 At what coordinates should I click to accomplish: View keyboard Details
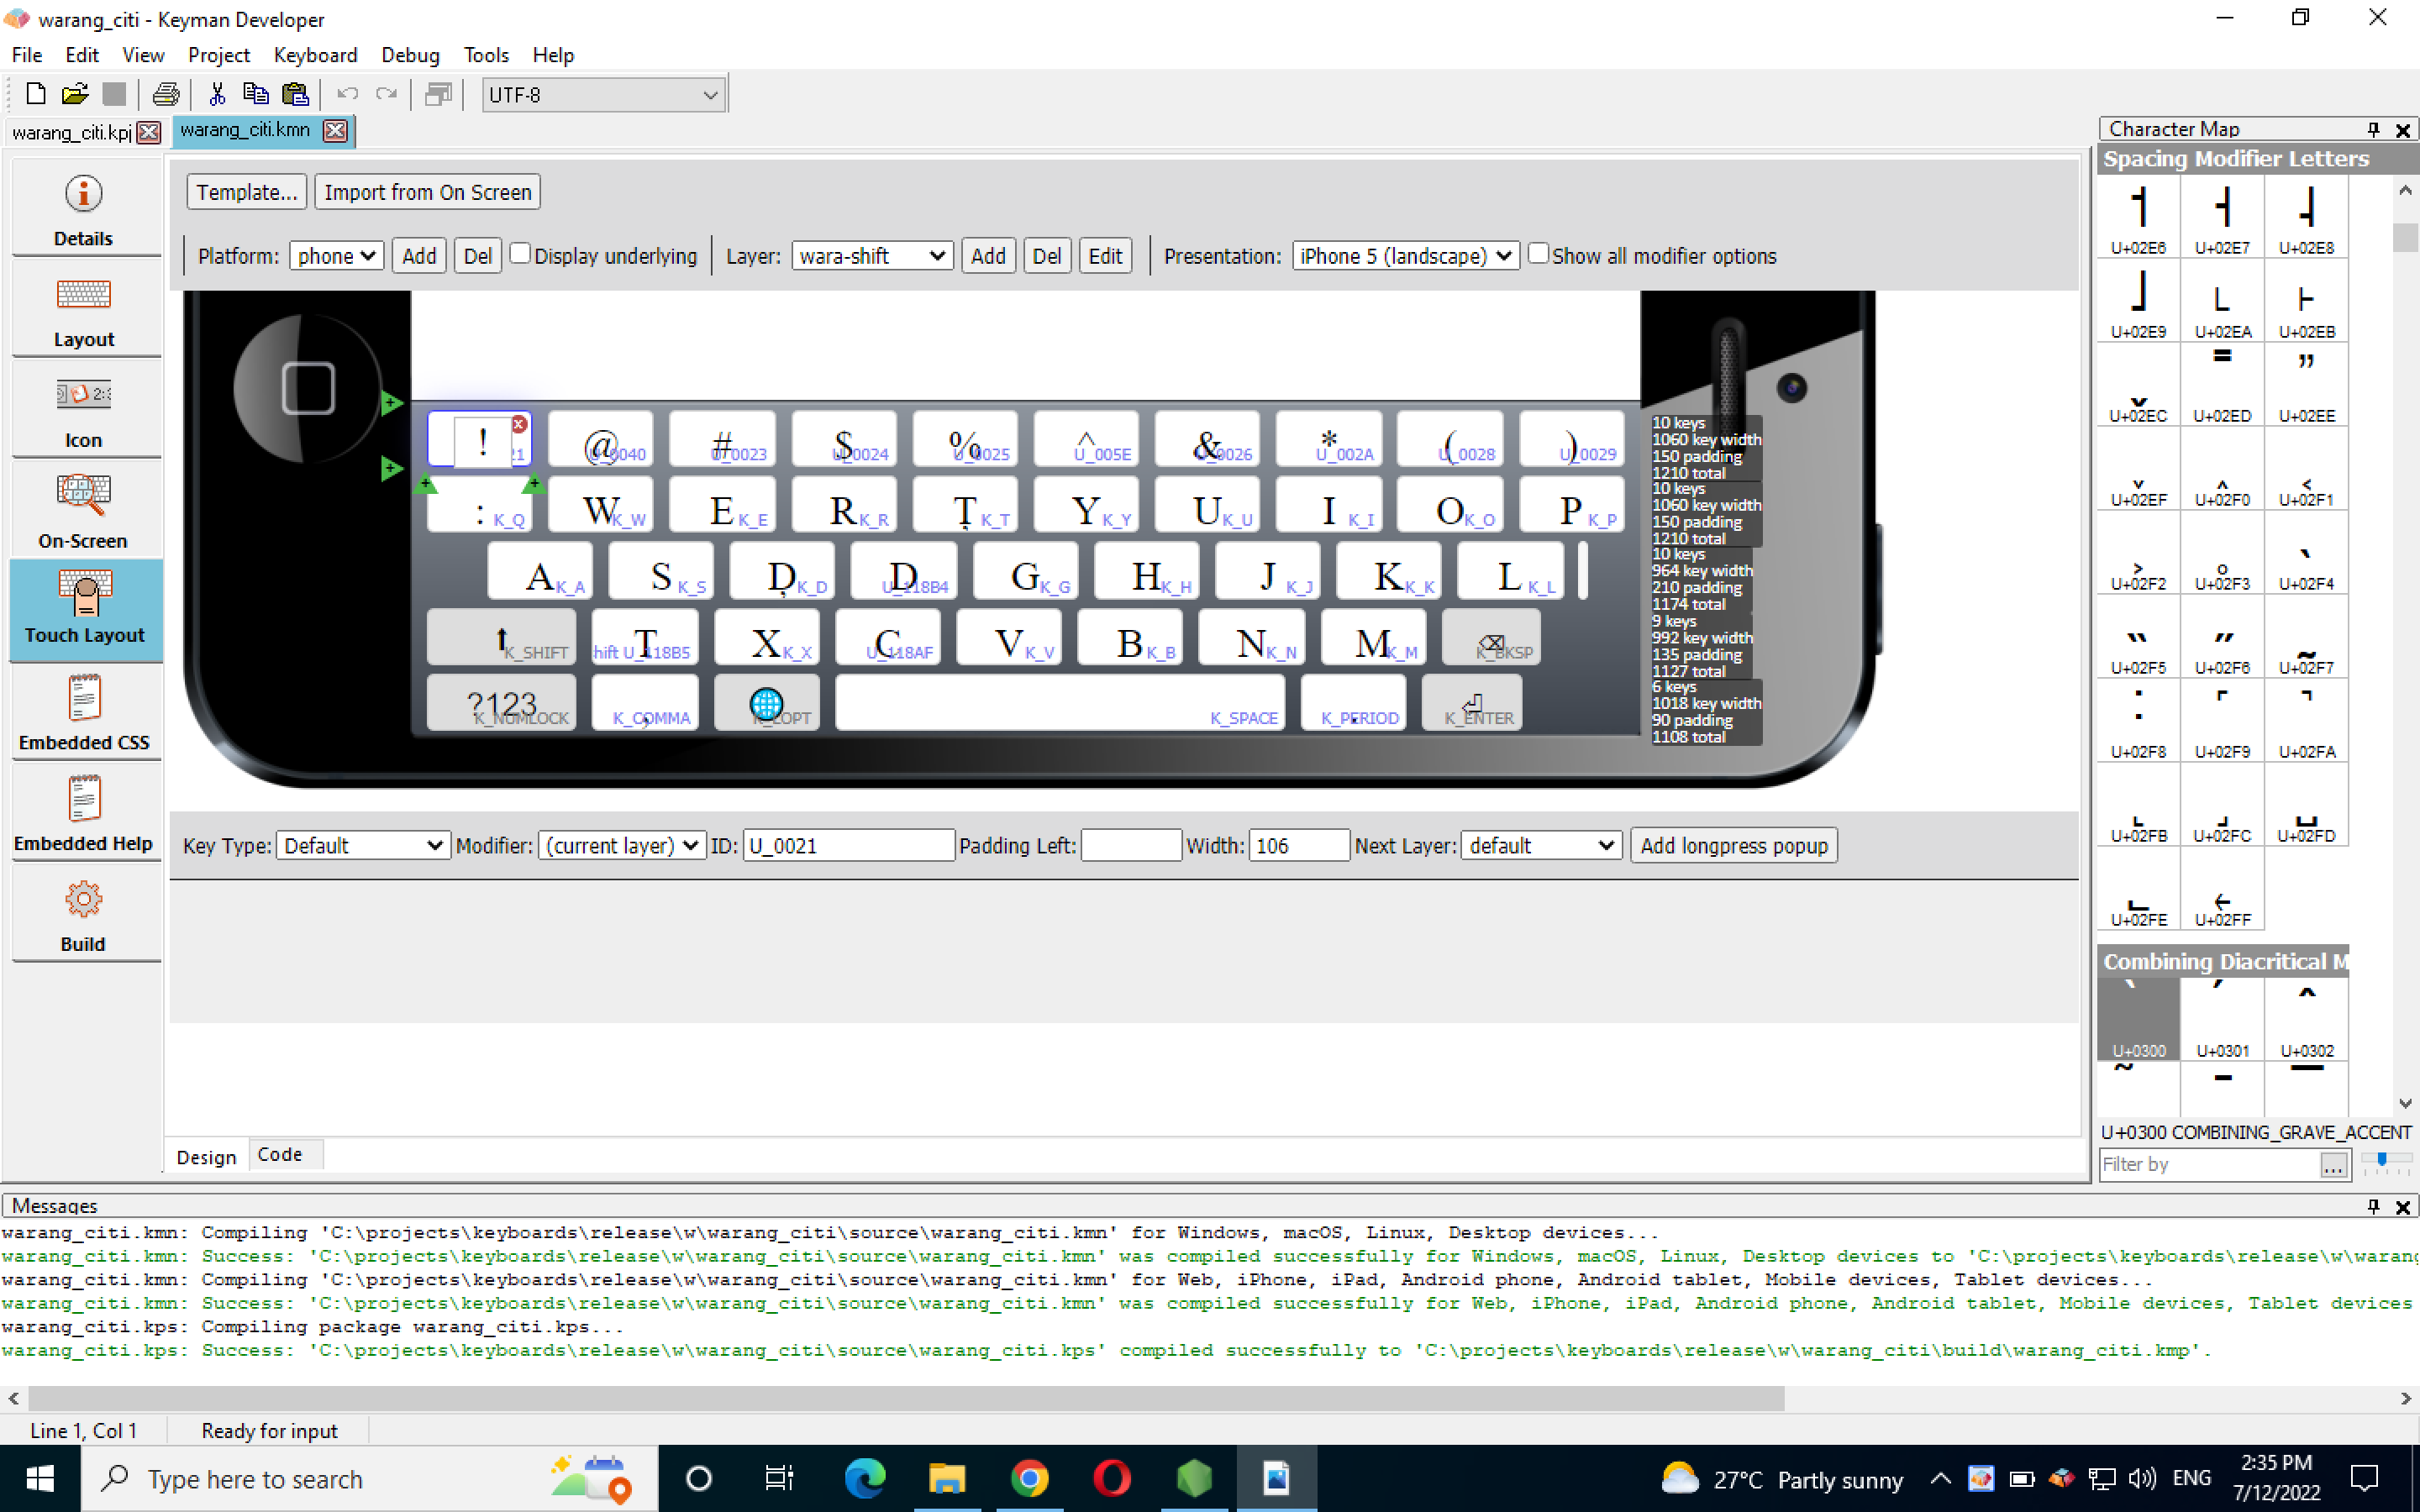pyautogui.click(x=85, y=206)
